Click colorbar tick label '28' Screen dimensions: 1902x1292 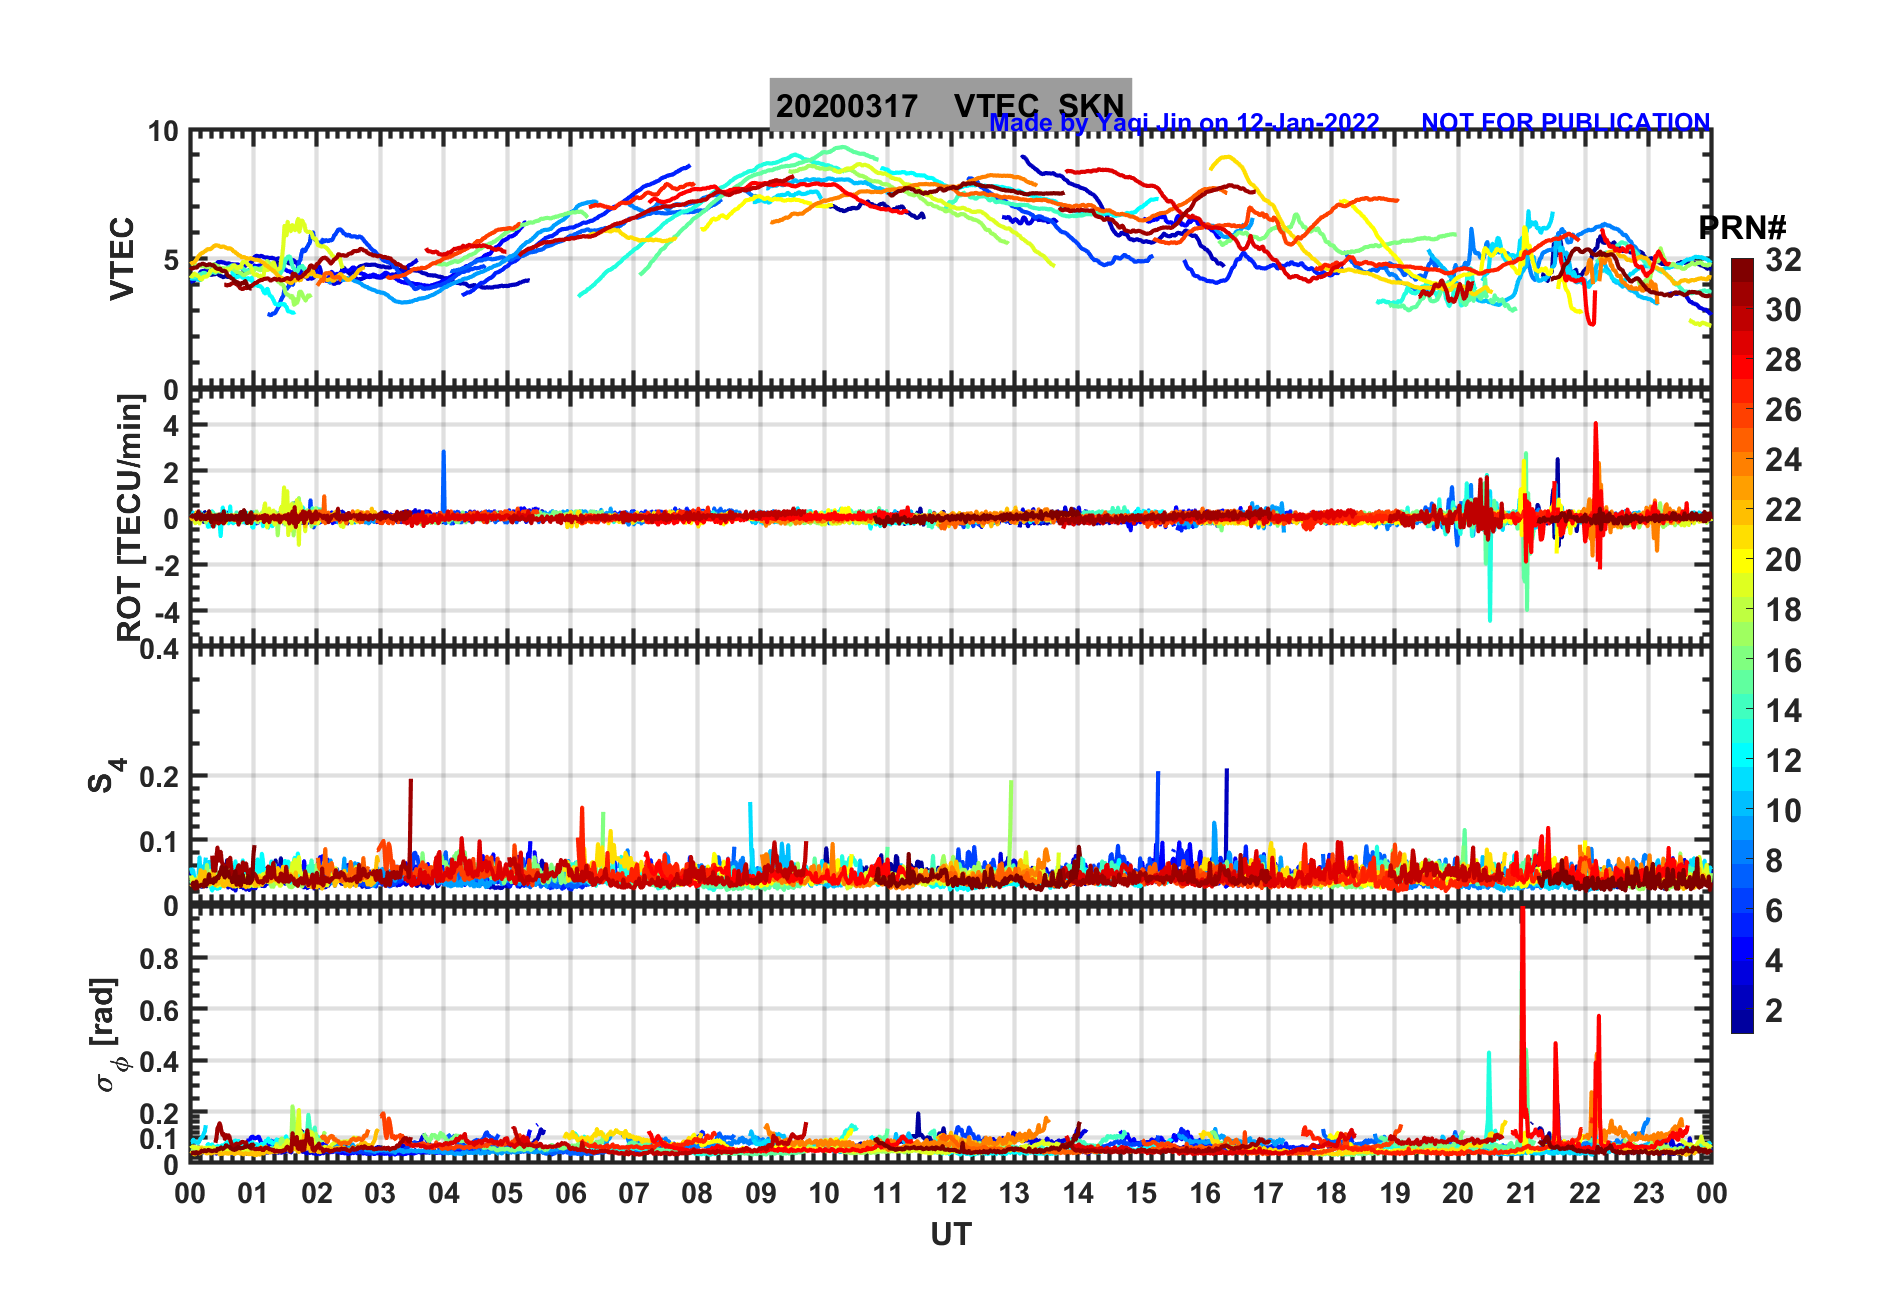point(1783,360)
